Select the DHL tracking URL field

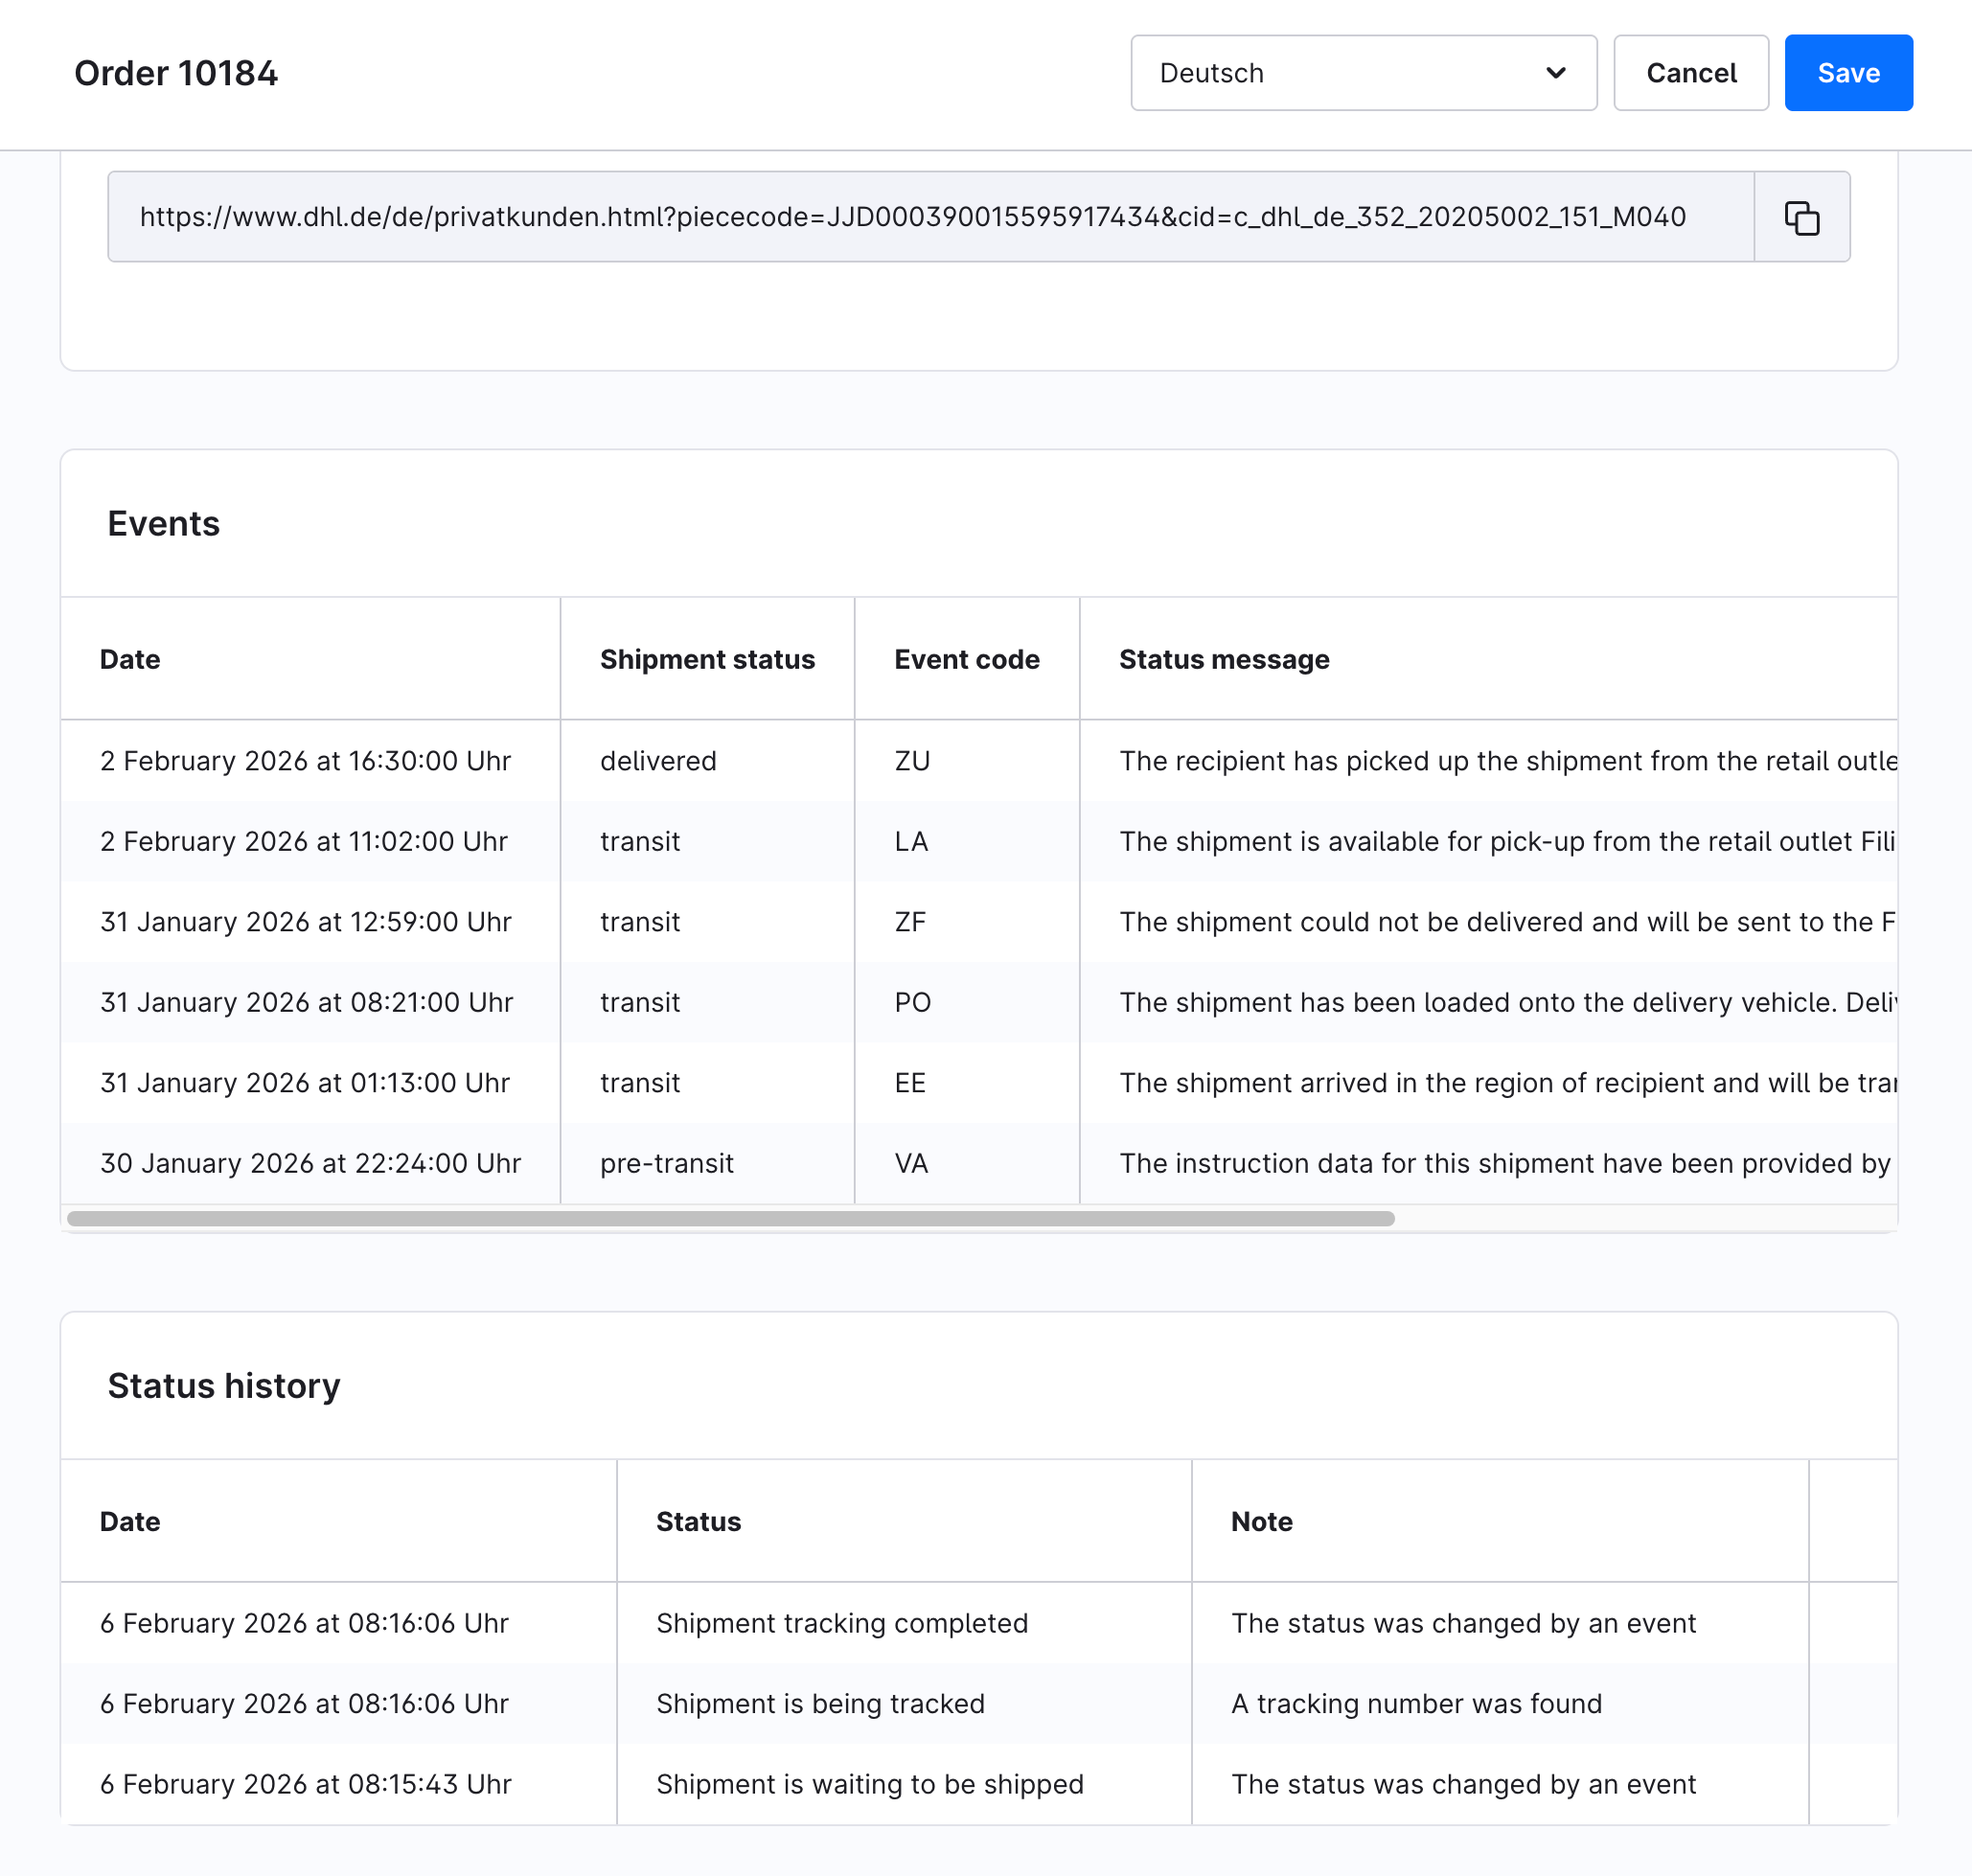click(930, 217)
